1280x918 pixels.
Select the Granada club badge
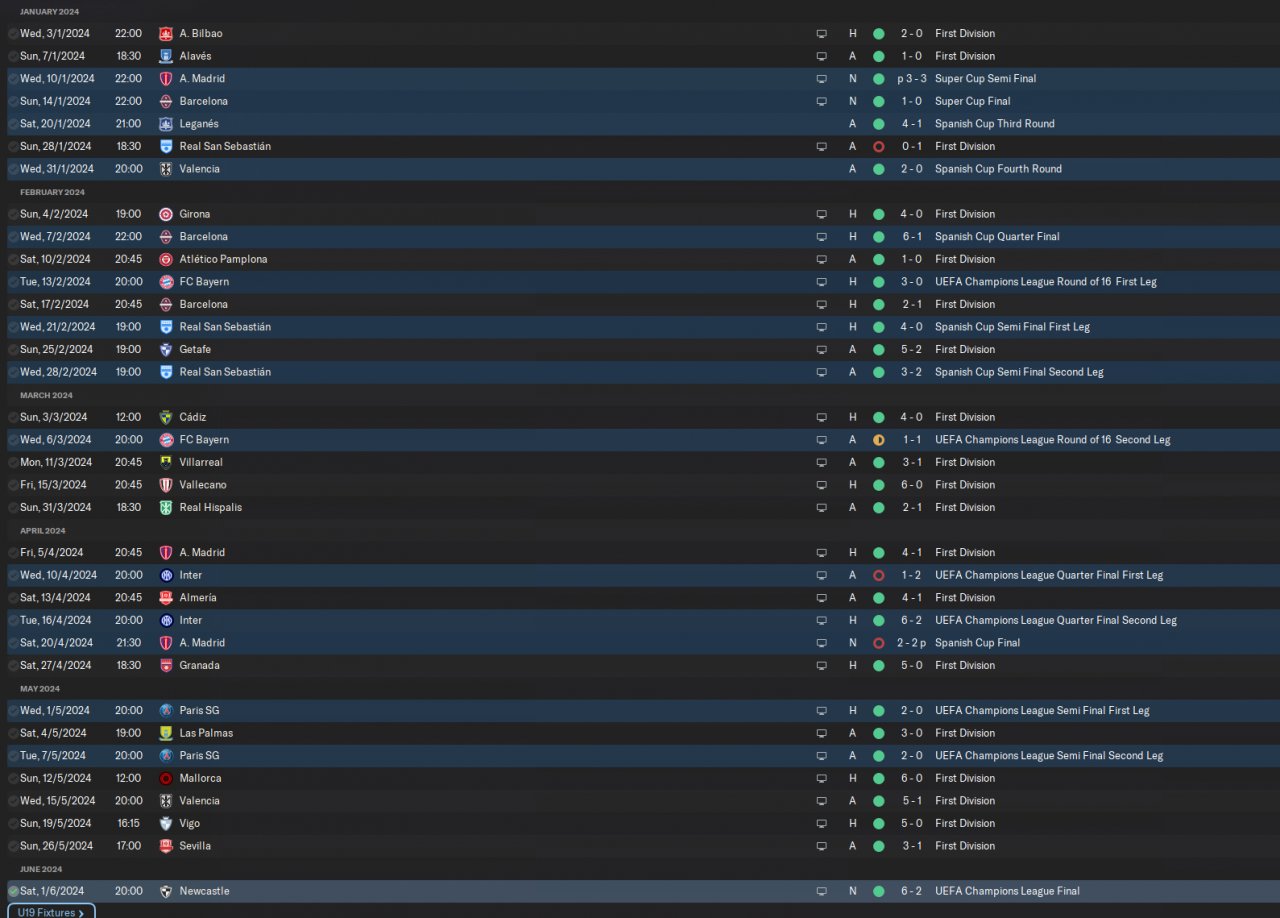pyautogui.click(x=166, y=666)
